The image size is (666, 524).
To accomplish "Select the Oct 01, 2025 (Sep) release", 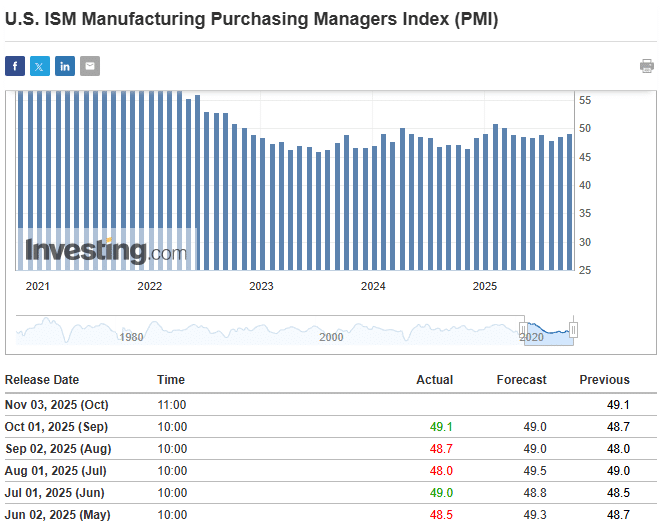I will point(57,427).
